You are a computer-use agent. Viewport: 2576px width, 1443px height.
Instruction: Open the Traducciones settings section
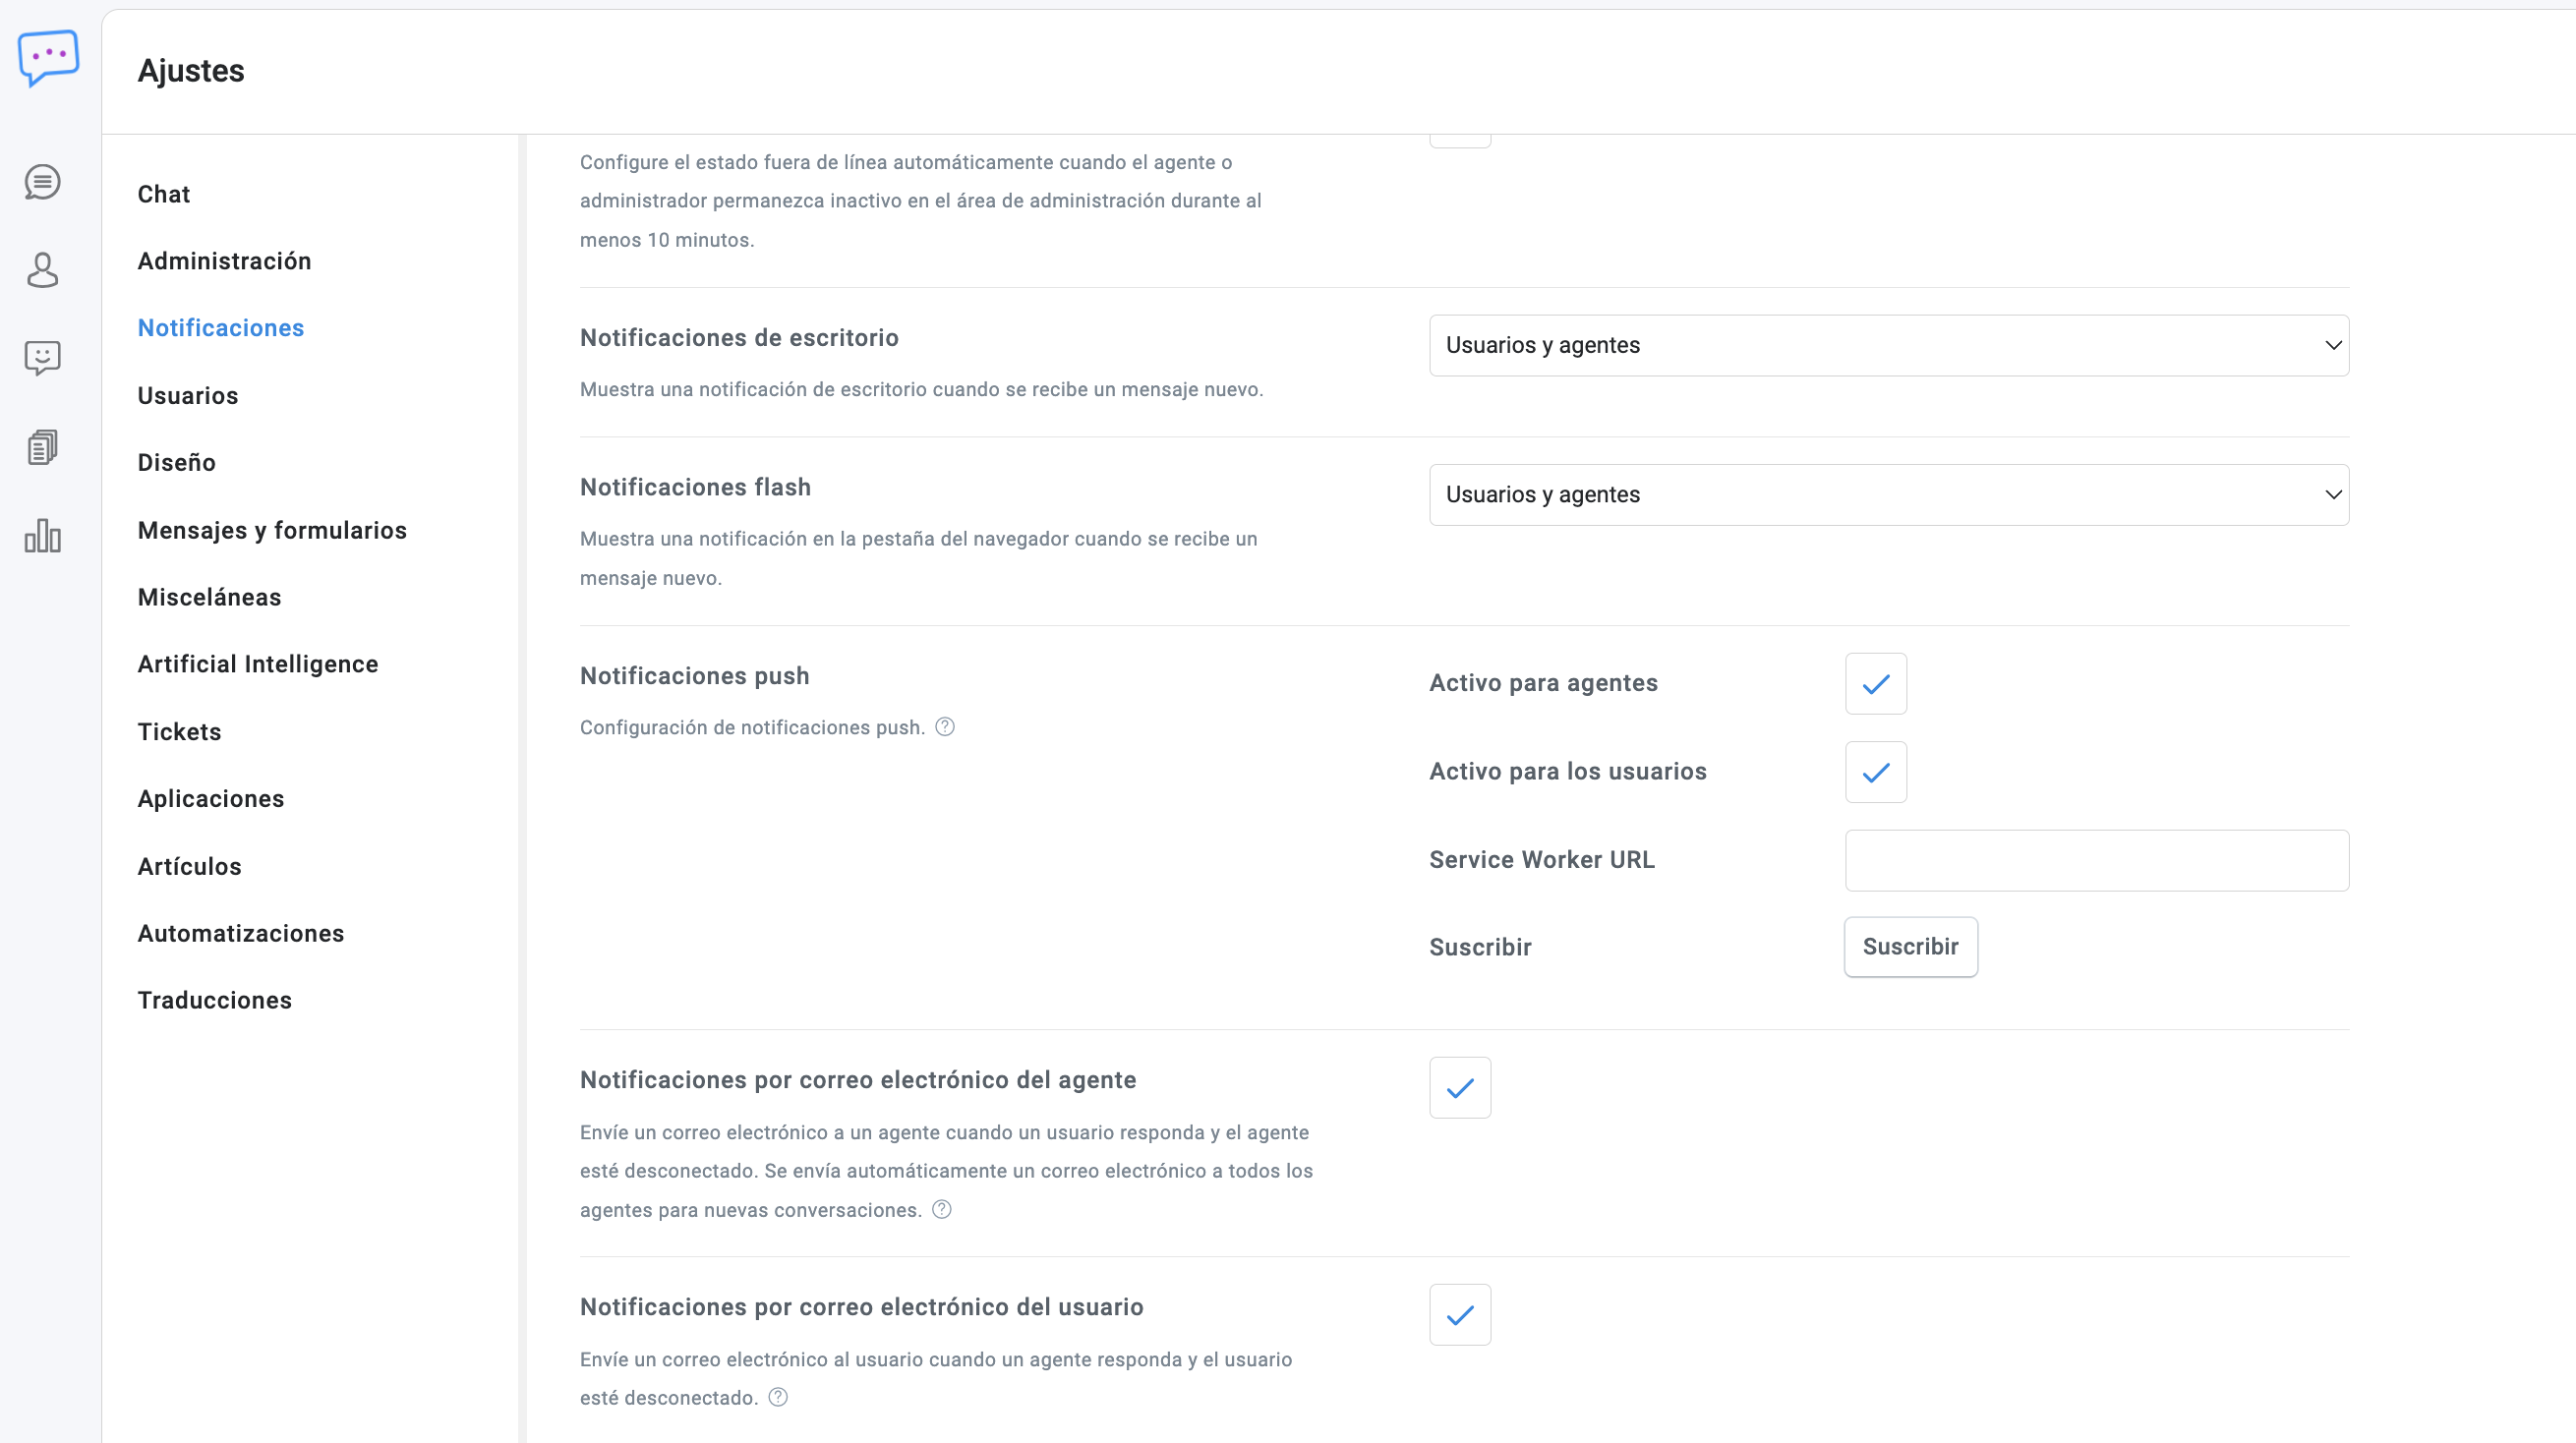(x=215, y=1000)
